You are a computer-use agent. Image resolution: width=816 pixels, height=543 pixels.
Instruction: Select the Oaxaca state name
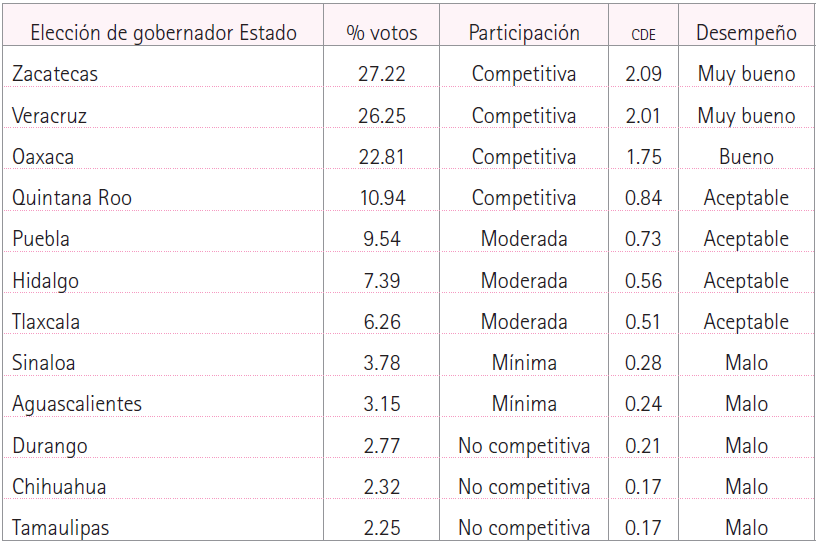click(x=43, y=157)
